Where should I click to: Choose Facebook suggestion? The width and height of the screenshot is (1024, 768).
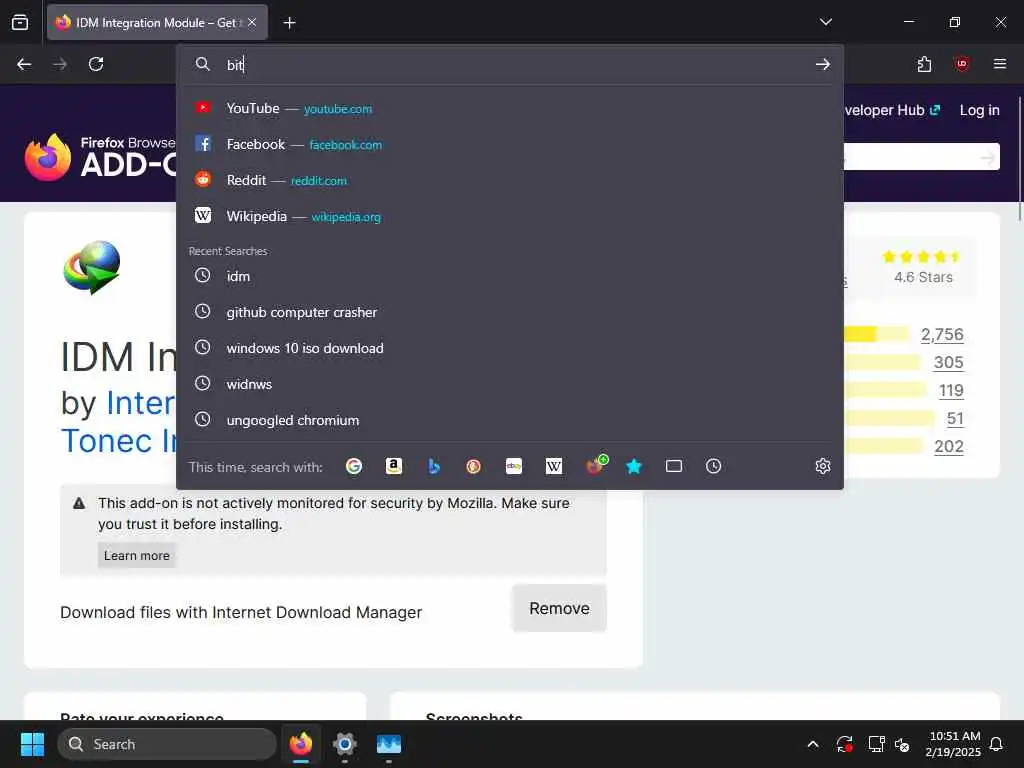tap(509, 144)
